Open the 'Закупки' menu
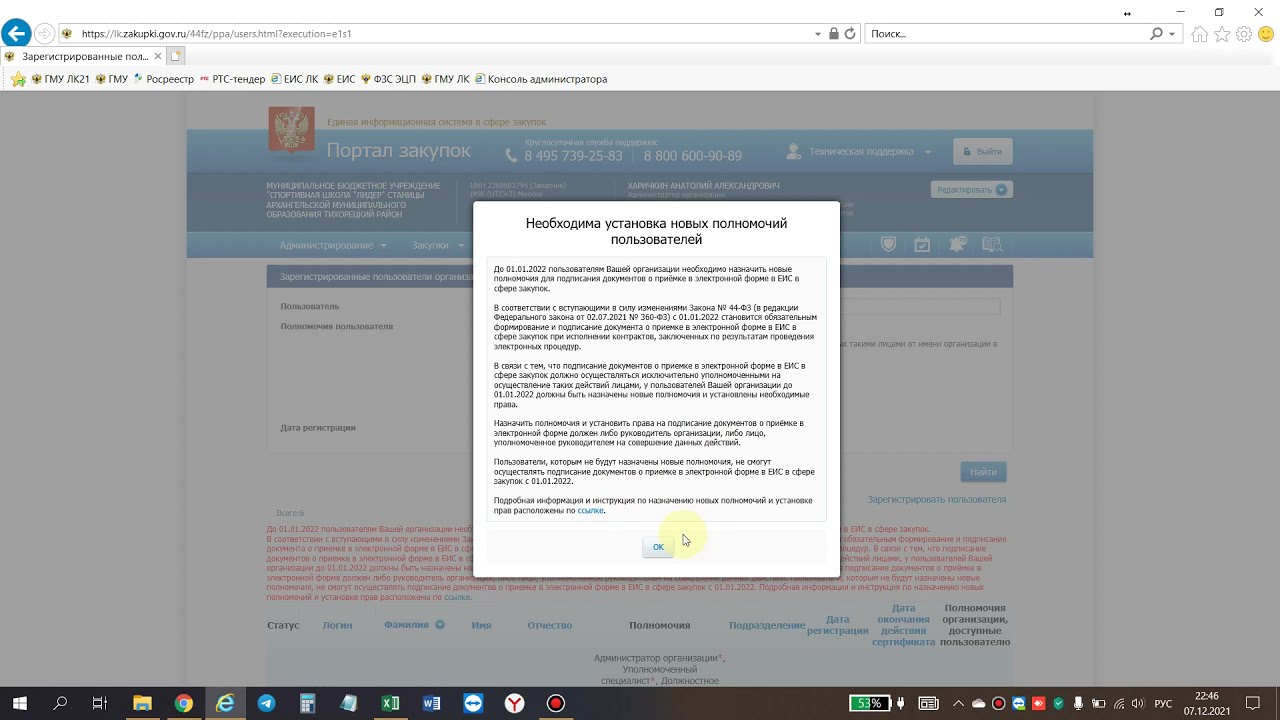1280x720 pixels. [x=438, y=245]
